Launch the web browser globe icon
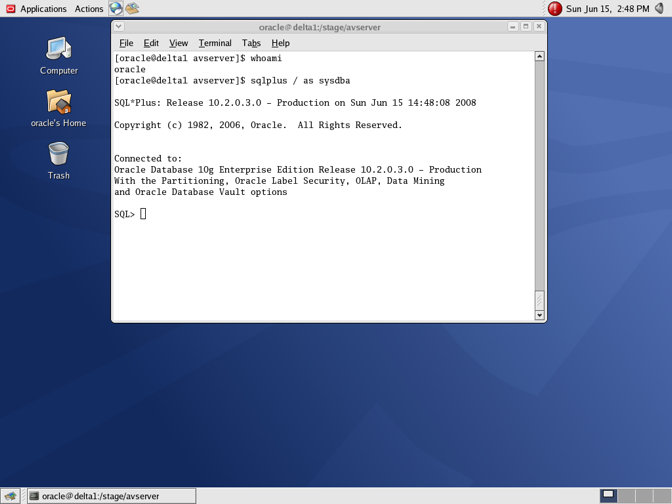This screenshot has height=504, width=672. (115, 8)
